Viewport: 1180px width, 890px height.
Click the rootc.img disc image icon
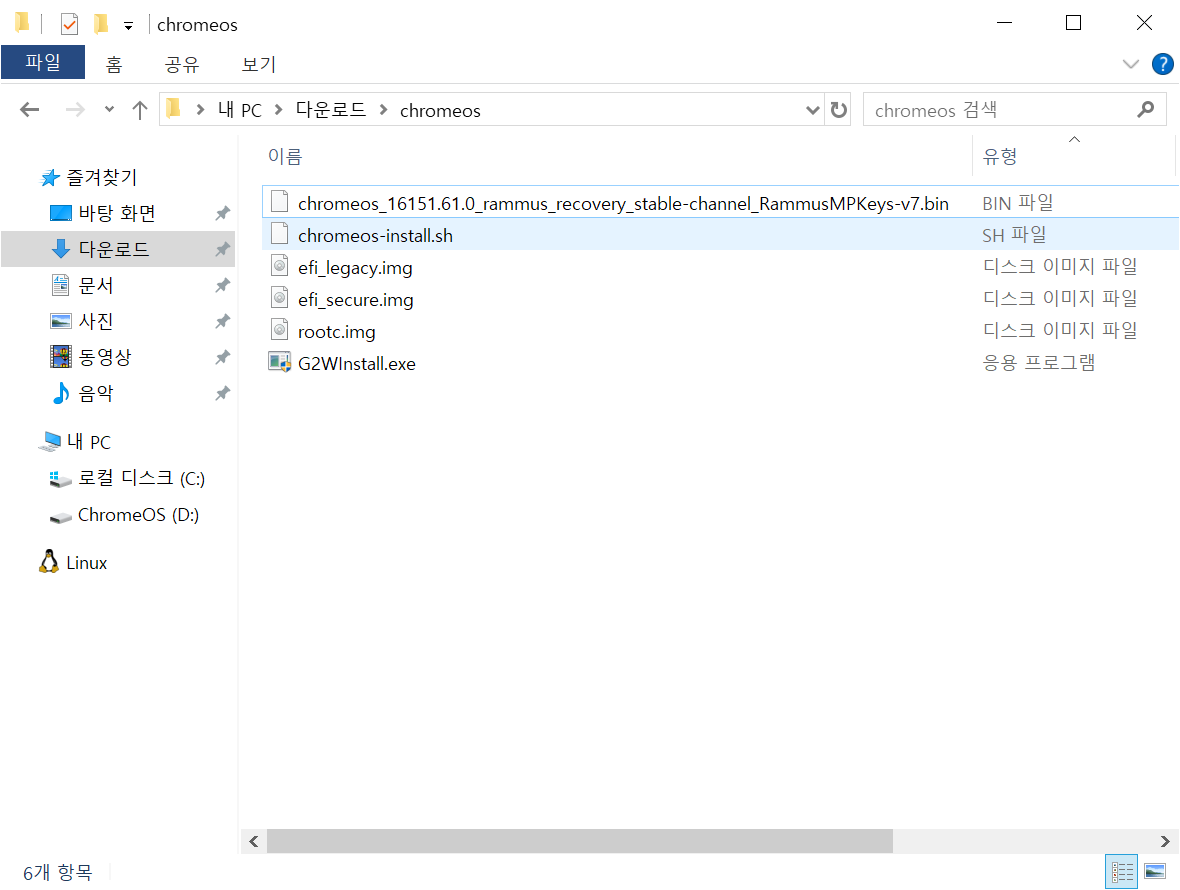click(279, 330)
